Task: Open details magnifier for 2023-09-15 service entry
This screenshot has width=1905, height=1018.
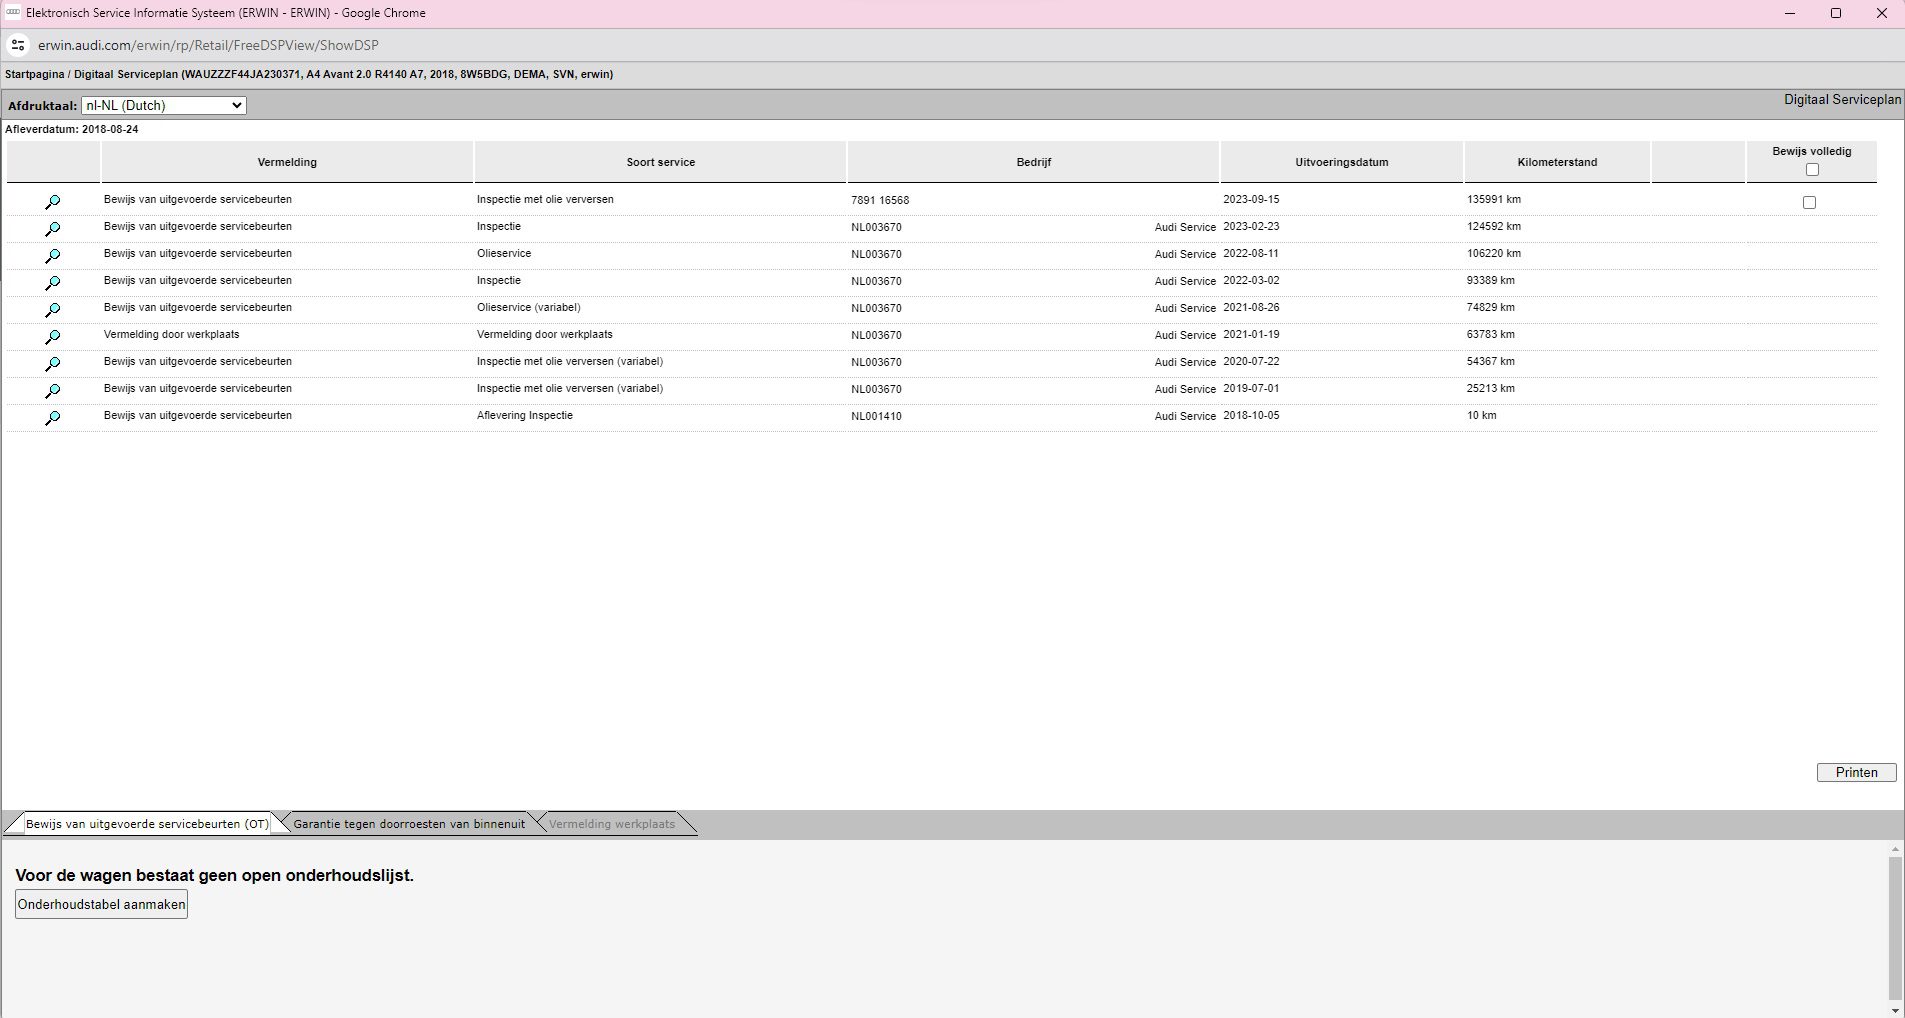Action: 53,202
